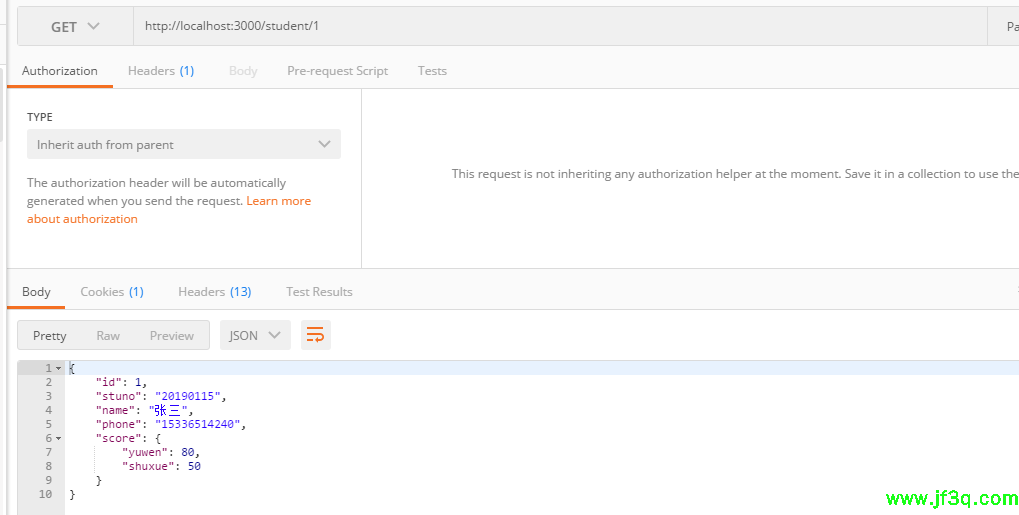1019x515 pixels.
Task: Collapse the root JSON object at line 1
Action: coord(58,369)
